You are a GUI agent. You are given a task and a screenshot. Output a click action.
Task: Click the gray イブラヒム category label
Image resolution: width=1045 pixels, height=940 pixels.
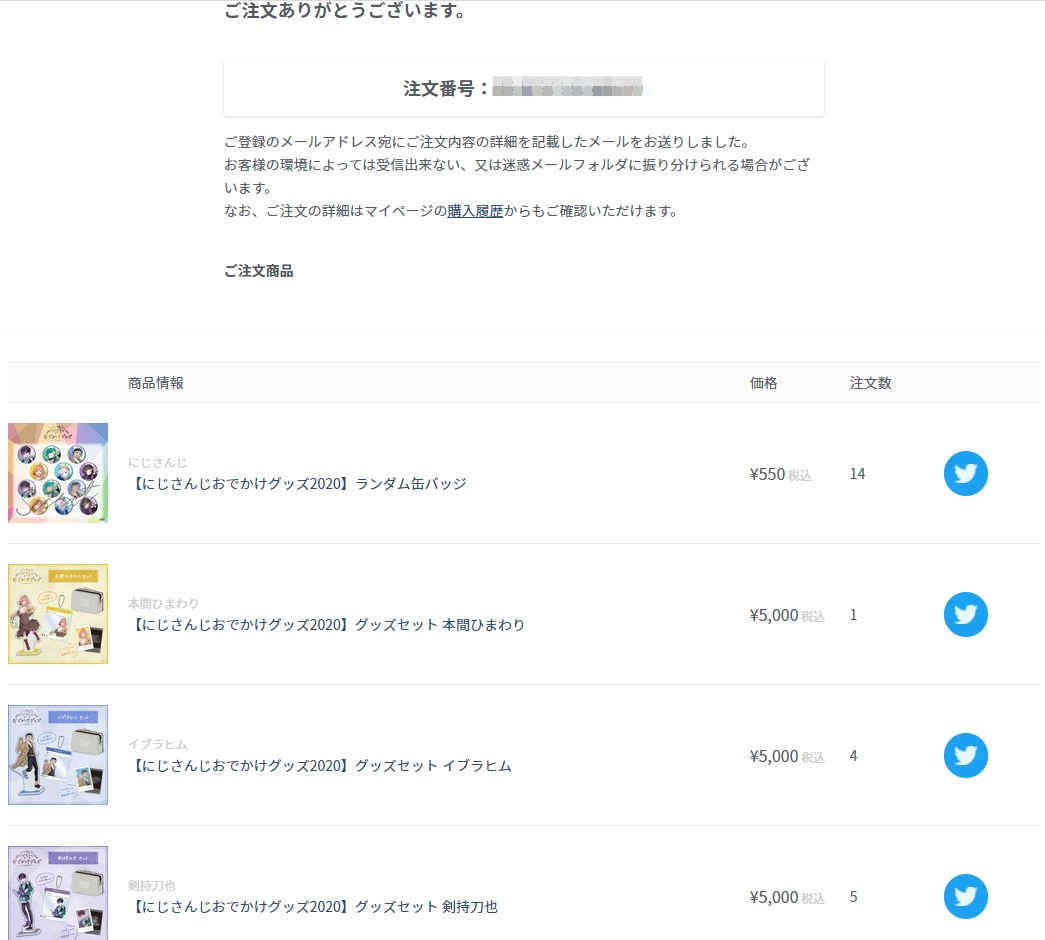[x=158, y=745]
